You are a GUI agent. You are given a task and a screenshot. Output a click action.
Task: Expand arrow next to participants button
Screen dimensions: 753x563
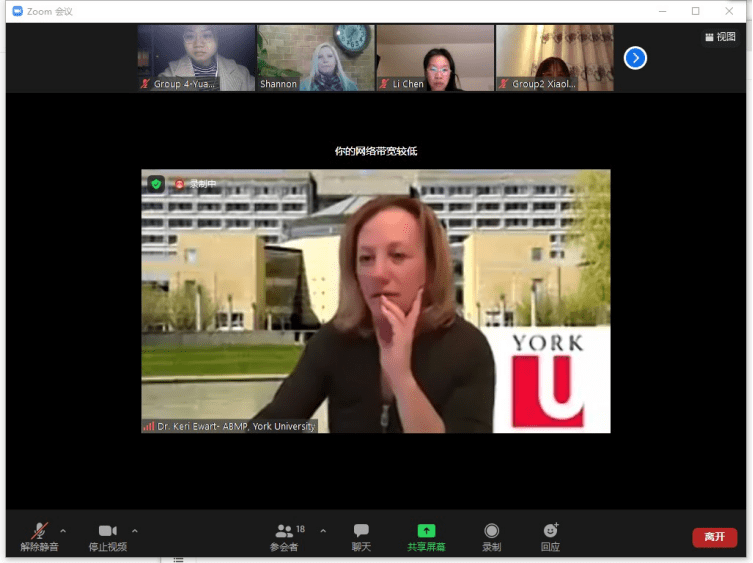click(x=322, y=531)
